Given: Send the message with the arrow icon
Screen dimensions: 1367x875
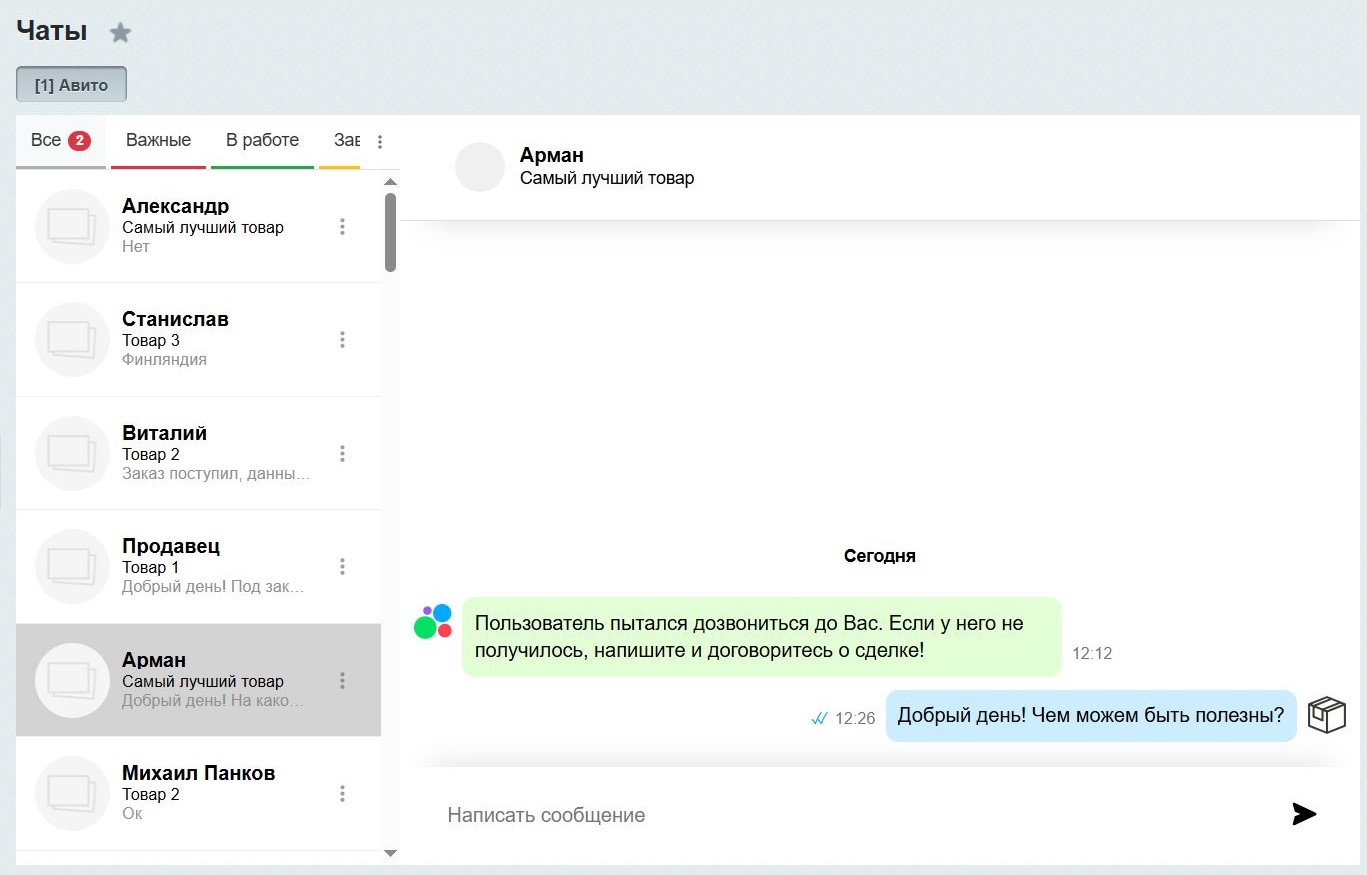Looking at the screenshot, I should [1304, 814].
